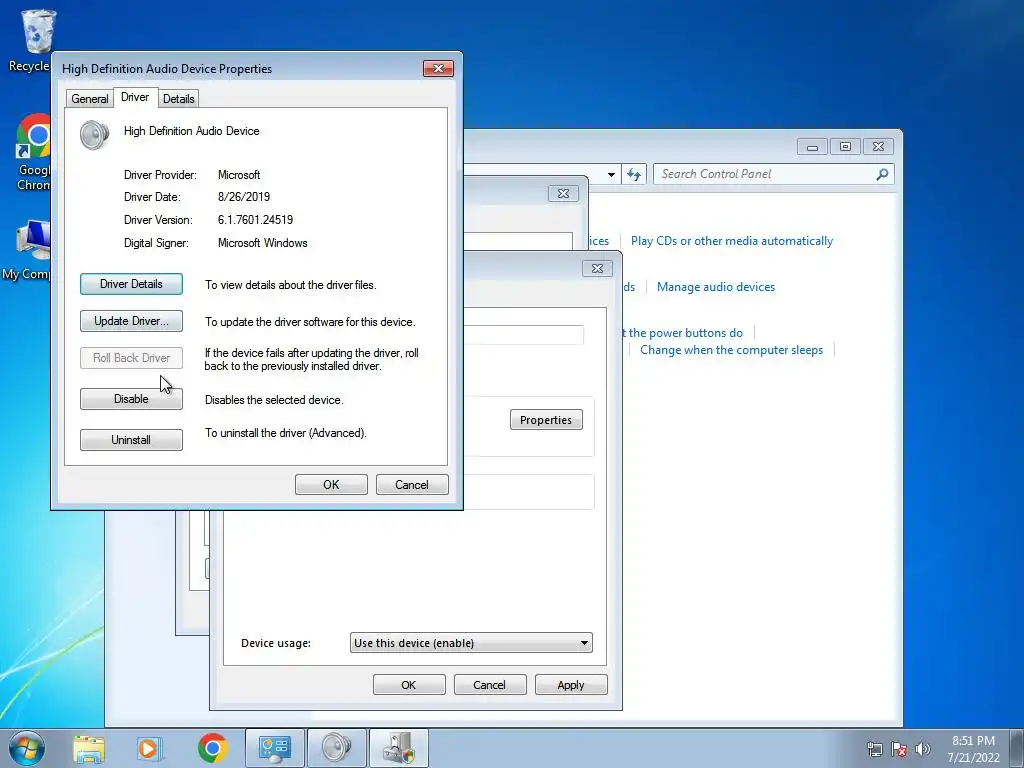Screen dimensions: 1024x768
Task: Open the Details tab
Action: [178, 99]
